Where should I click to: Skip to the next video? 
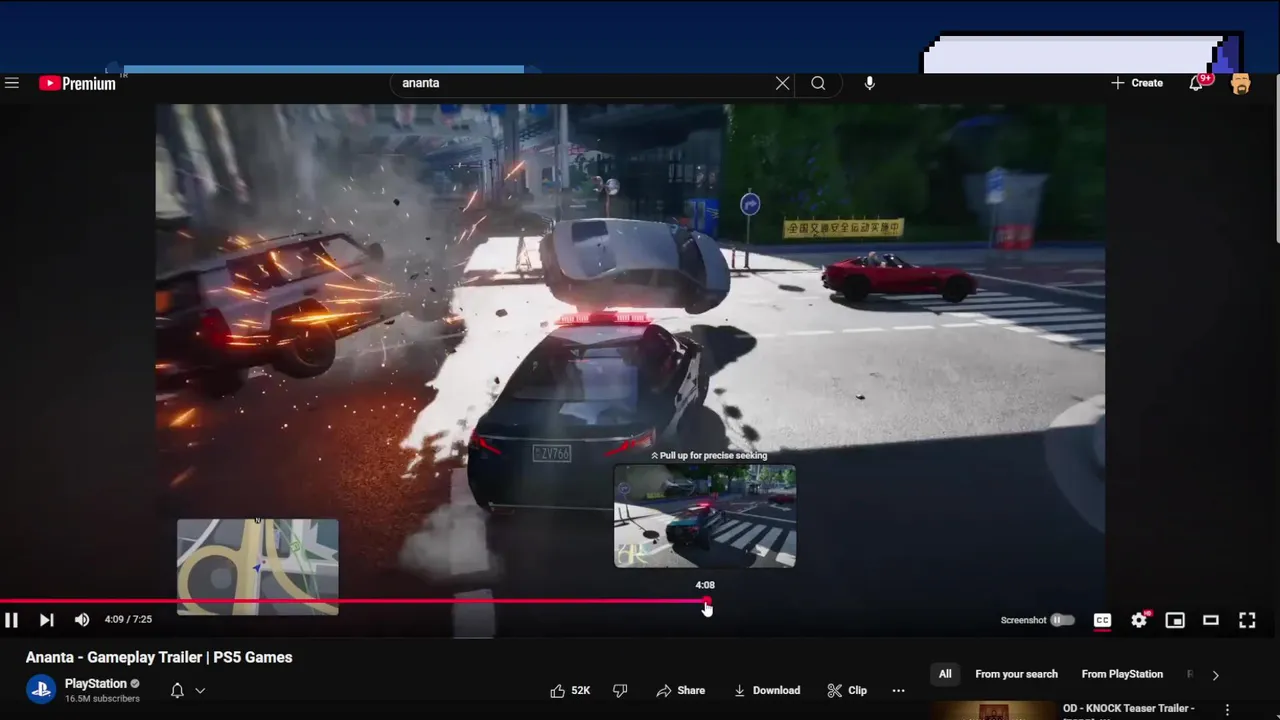click(x=46, y=620)
